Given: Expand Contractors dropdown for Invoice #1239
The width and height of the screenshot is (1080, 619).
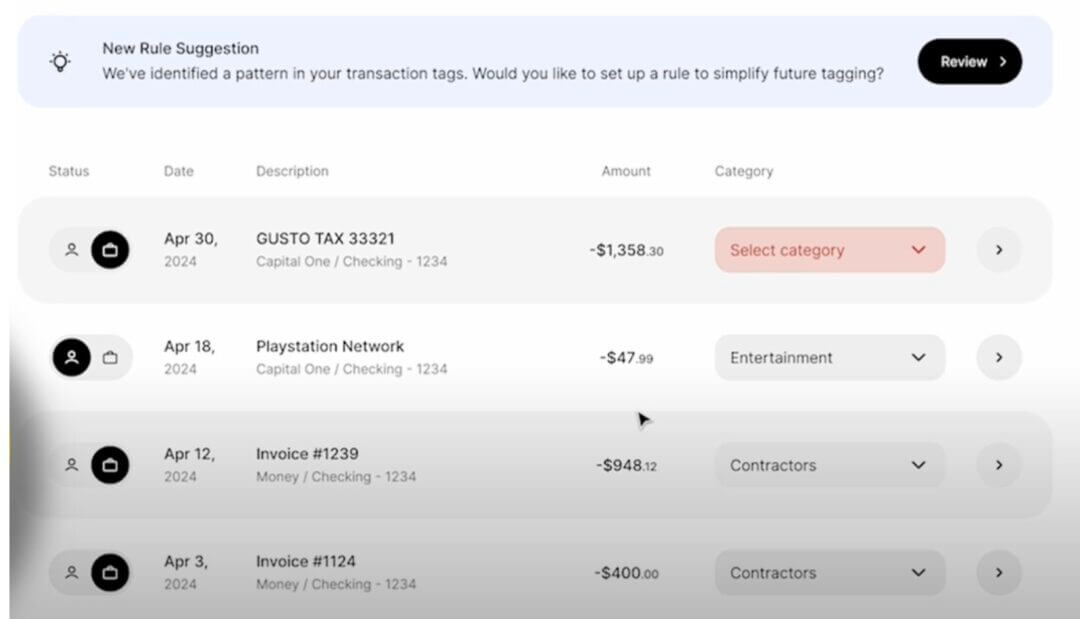Looking at the screenshot, I should coord(829,465).
